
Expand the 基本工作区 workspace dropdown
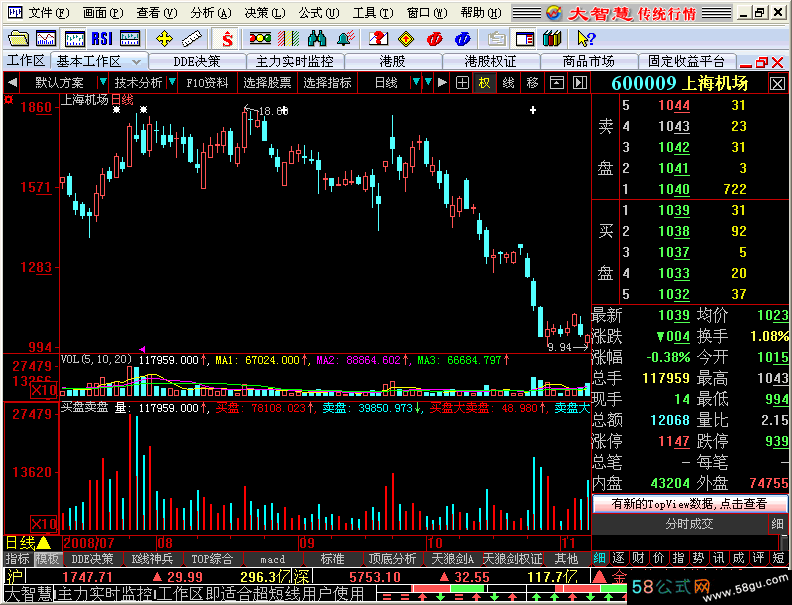tap(136, 62)
